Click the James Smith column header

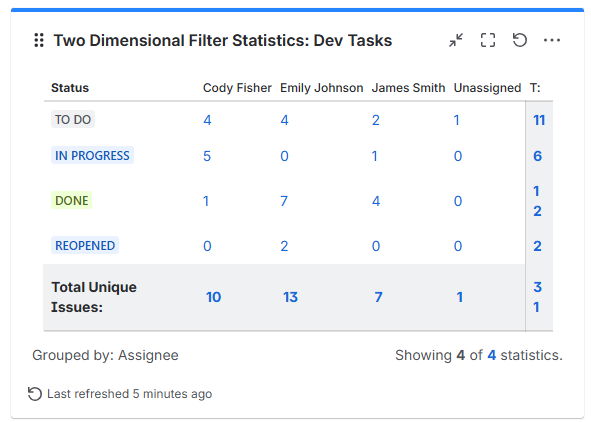point(408,88)
